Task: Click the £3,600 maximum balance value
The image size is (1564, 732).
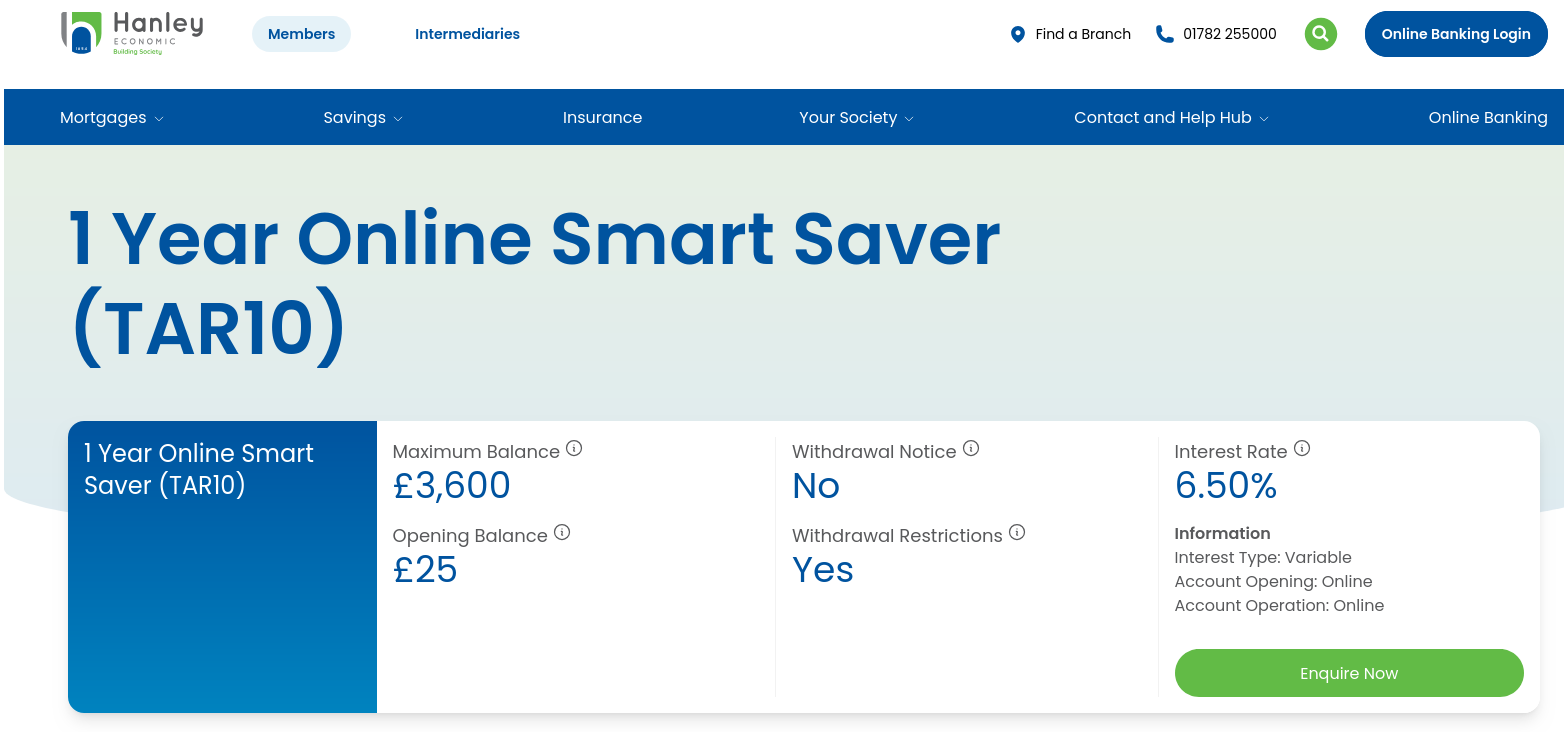Action: (452, 486)
